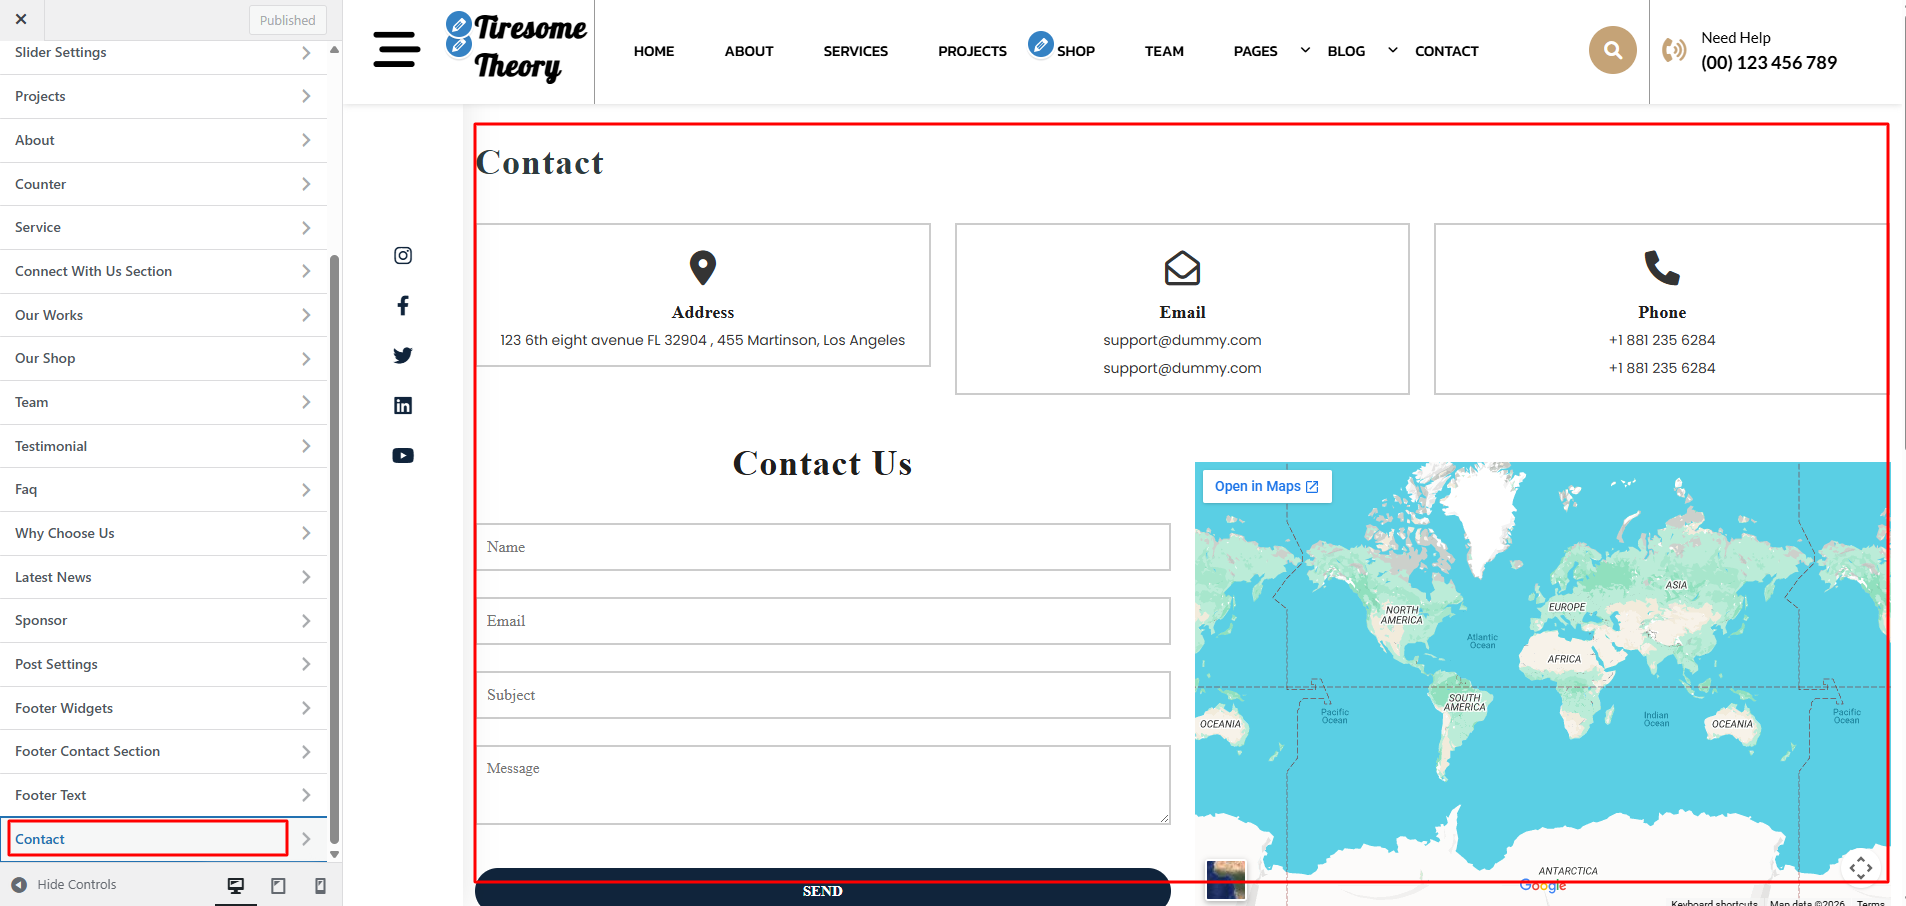Click the Open in Maps link
The image size is (1906, 906).
click(1267, 487)
